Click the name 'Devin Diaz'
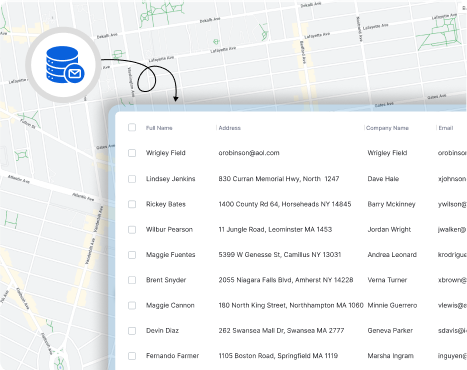Viewport: 467px width, 370px height. [x=162, y=331]
